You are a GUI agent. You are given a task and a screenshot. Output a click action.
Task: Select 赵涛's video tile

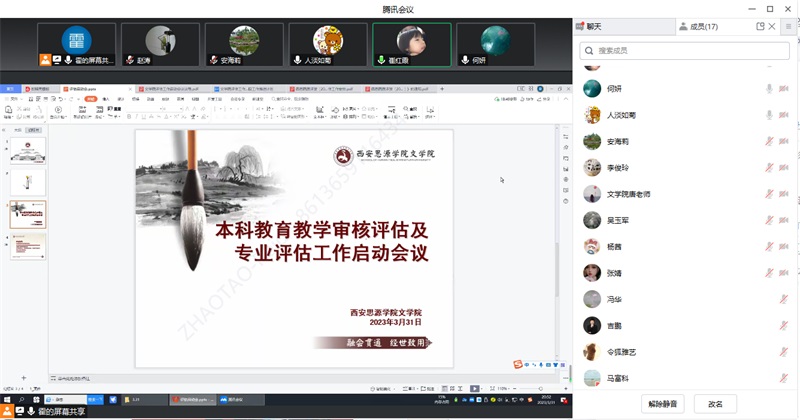[x=160, y=44]
